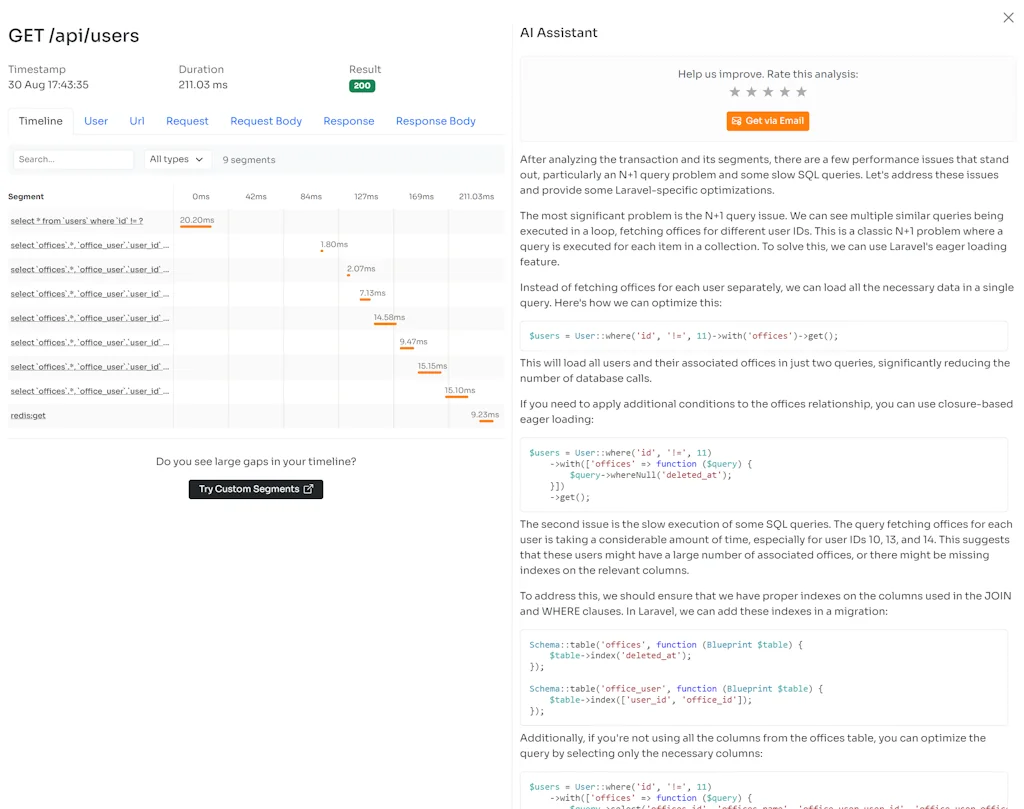Dismiss the AI Assistant with the X icon
This screenshot has width=1024, height=809.
[x=1008, y=17]
